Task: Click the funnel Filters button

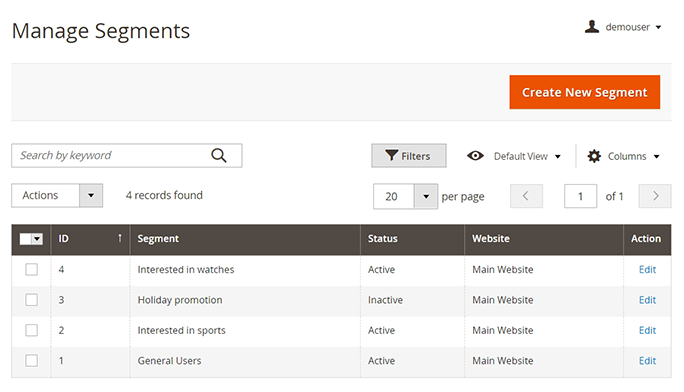Action: point(409,156)
